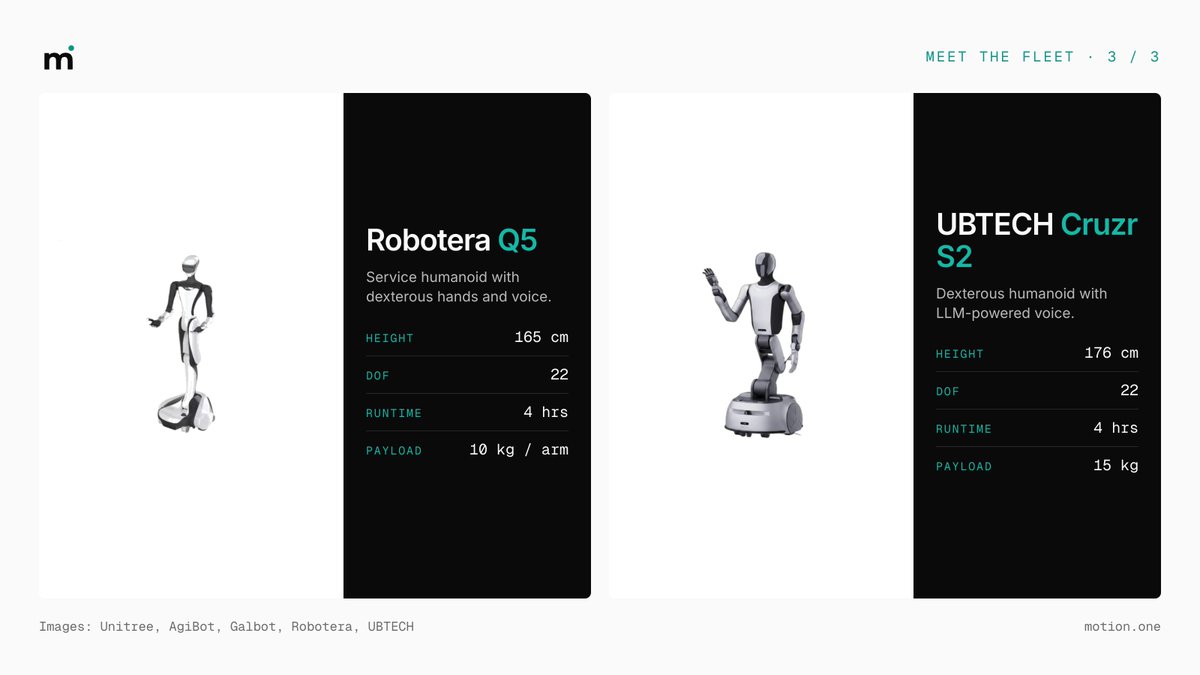
Task: Click Robotera Q5 DOF label
Action: pyautogui.click(x=378, y=376)
